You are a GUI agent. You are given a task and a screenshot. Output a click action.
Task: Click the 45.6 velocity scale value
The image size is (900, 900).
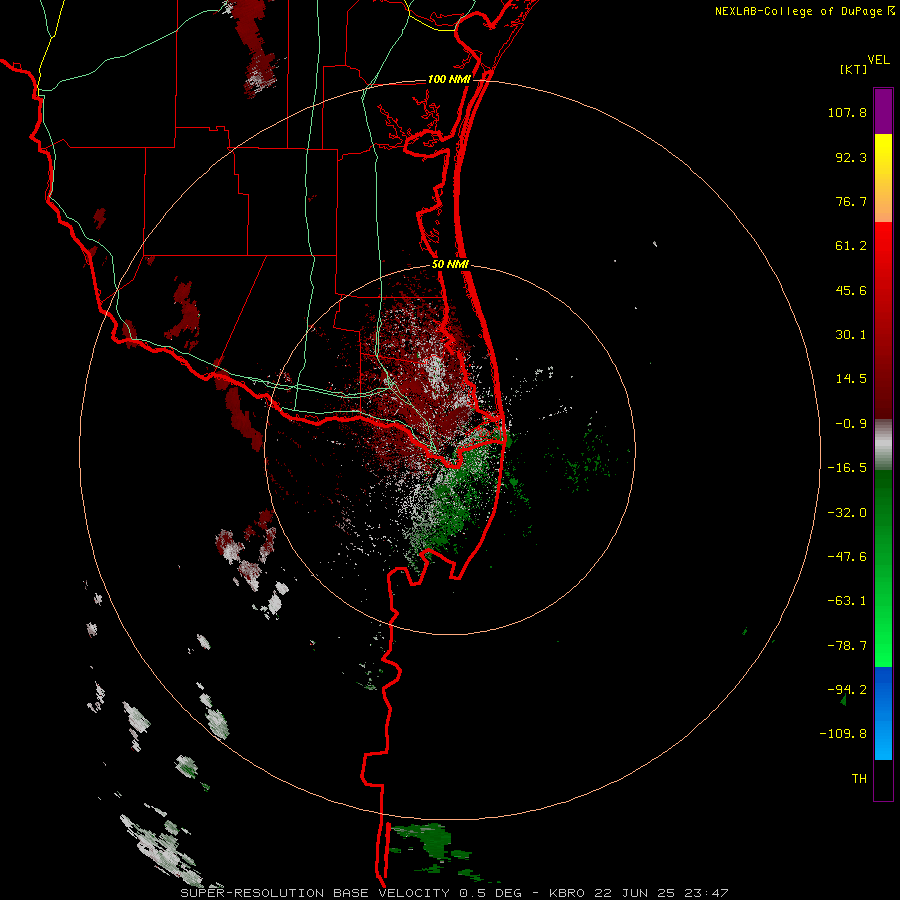(x=851, y=290)
